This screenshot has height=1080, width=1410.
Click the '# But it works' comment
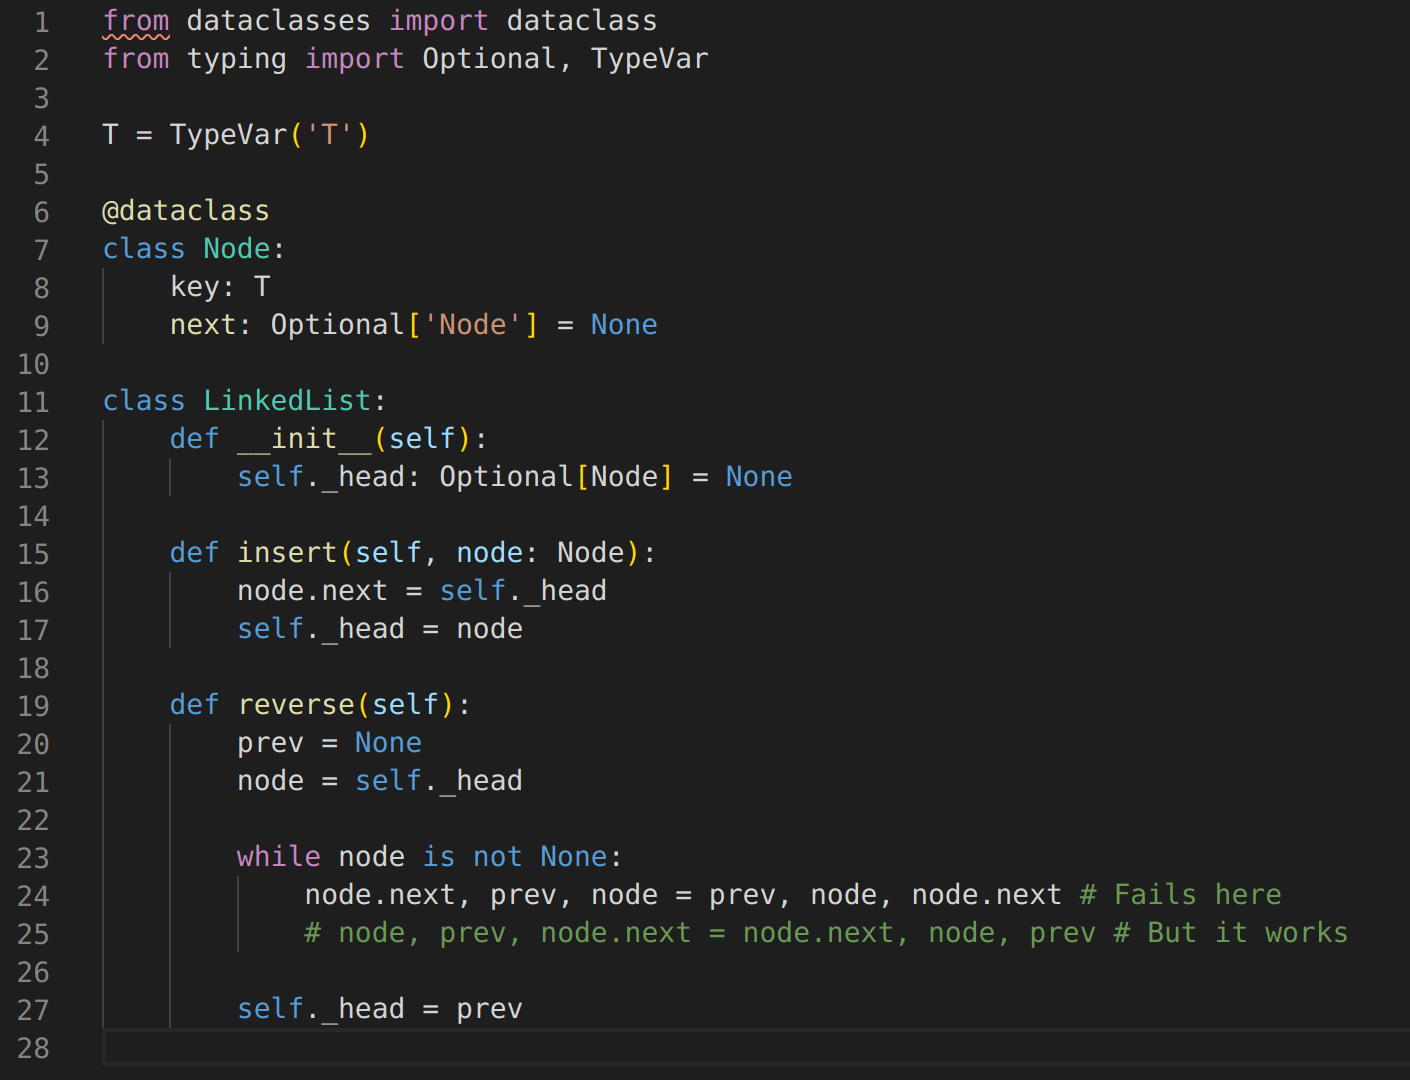(1230, 932)
